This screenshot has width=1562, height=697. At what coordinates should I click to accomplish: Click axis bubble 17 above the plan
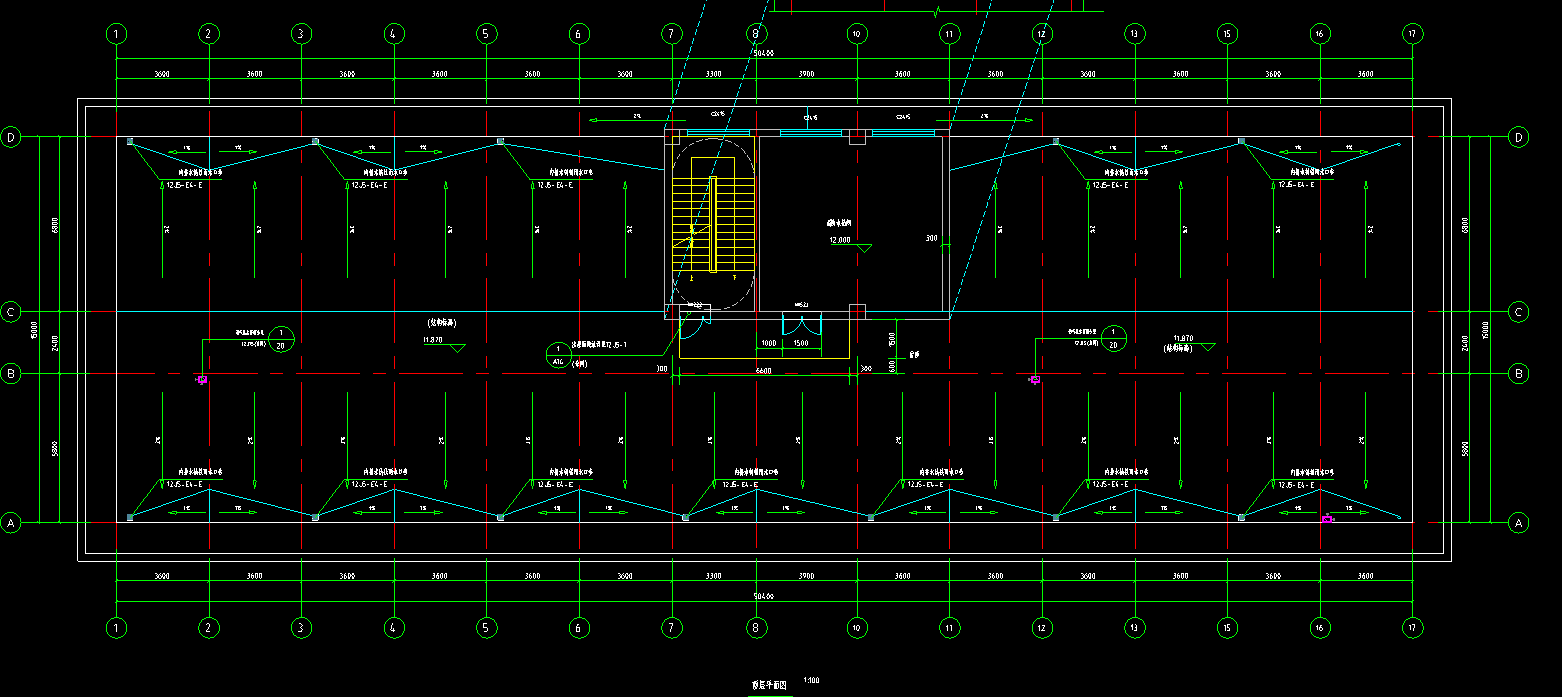coord(1411,34)
